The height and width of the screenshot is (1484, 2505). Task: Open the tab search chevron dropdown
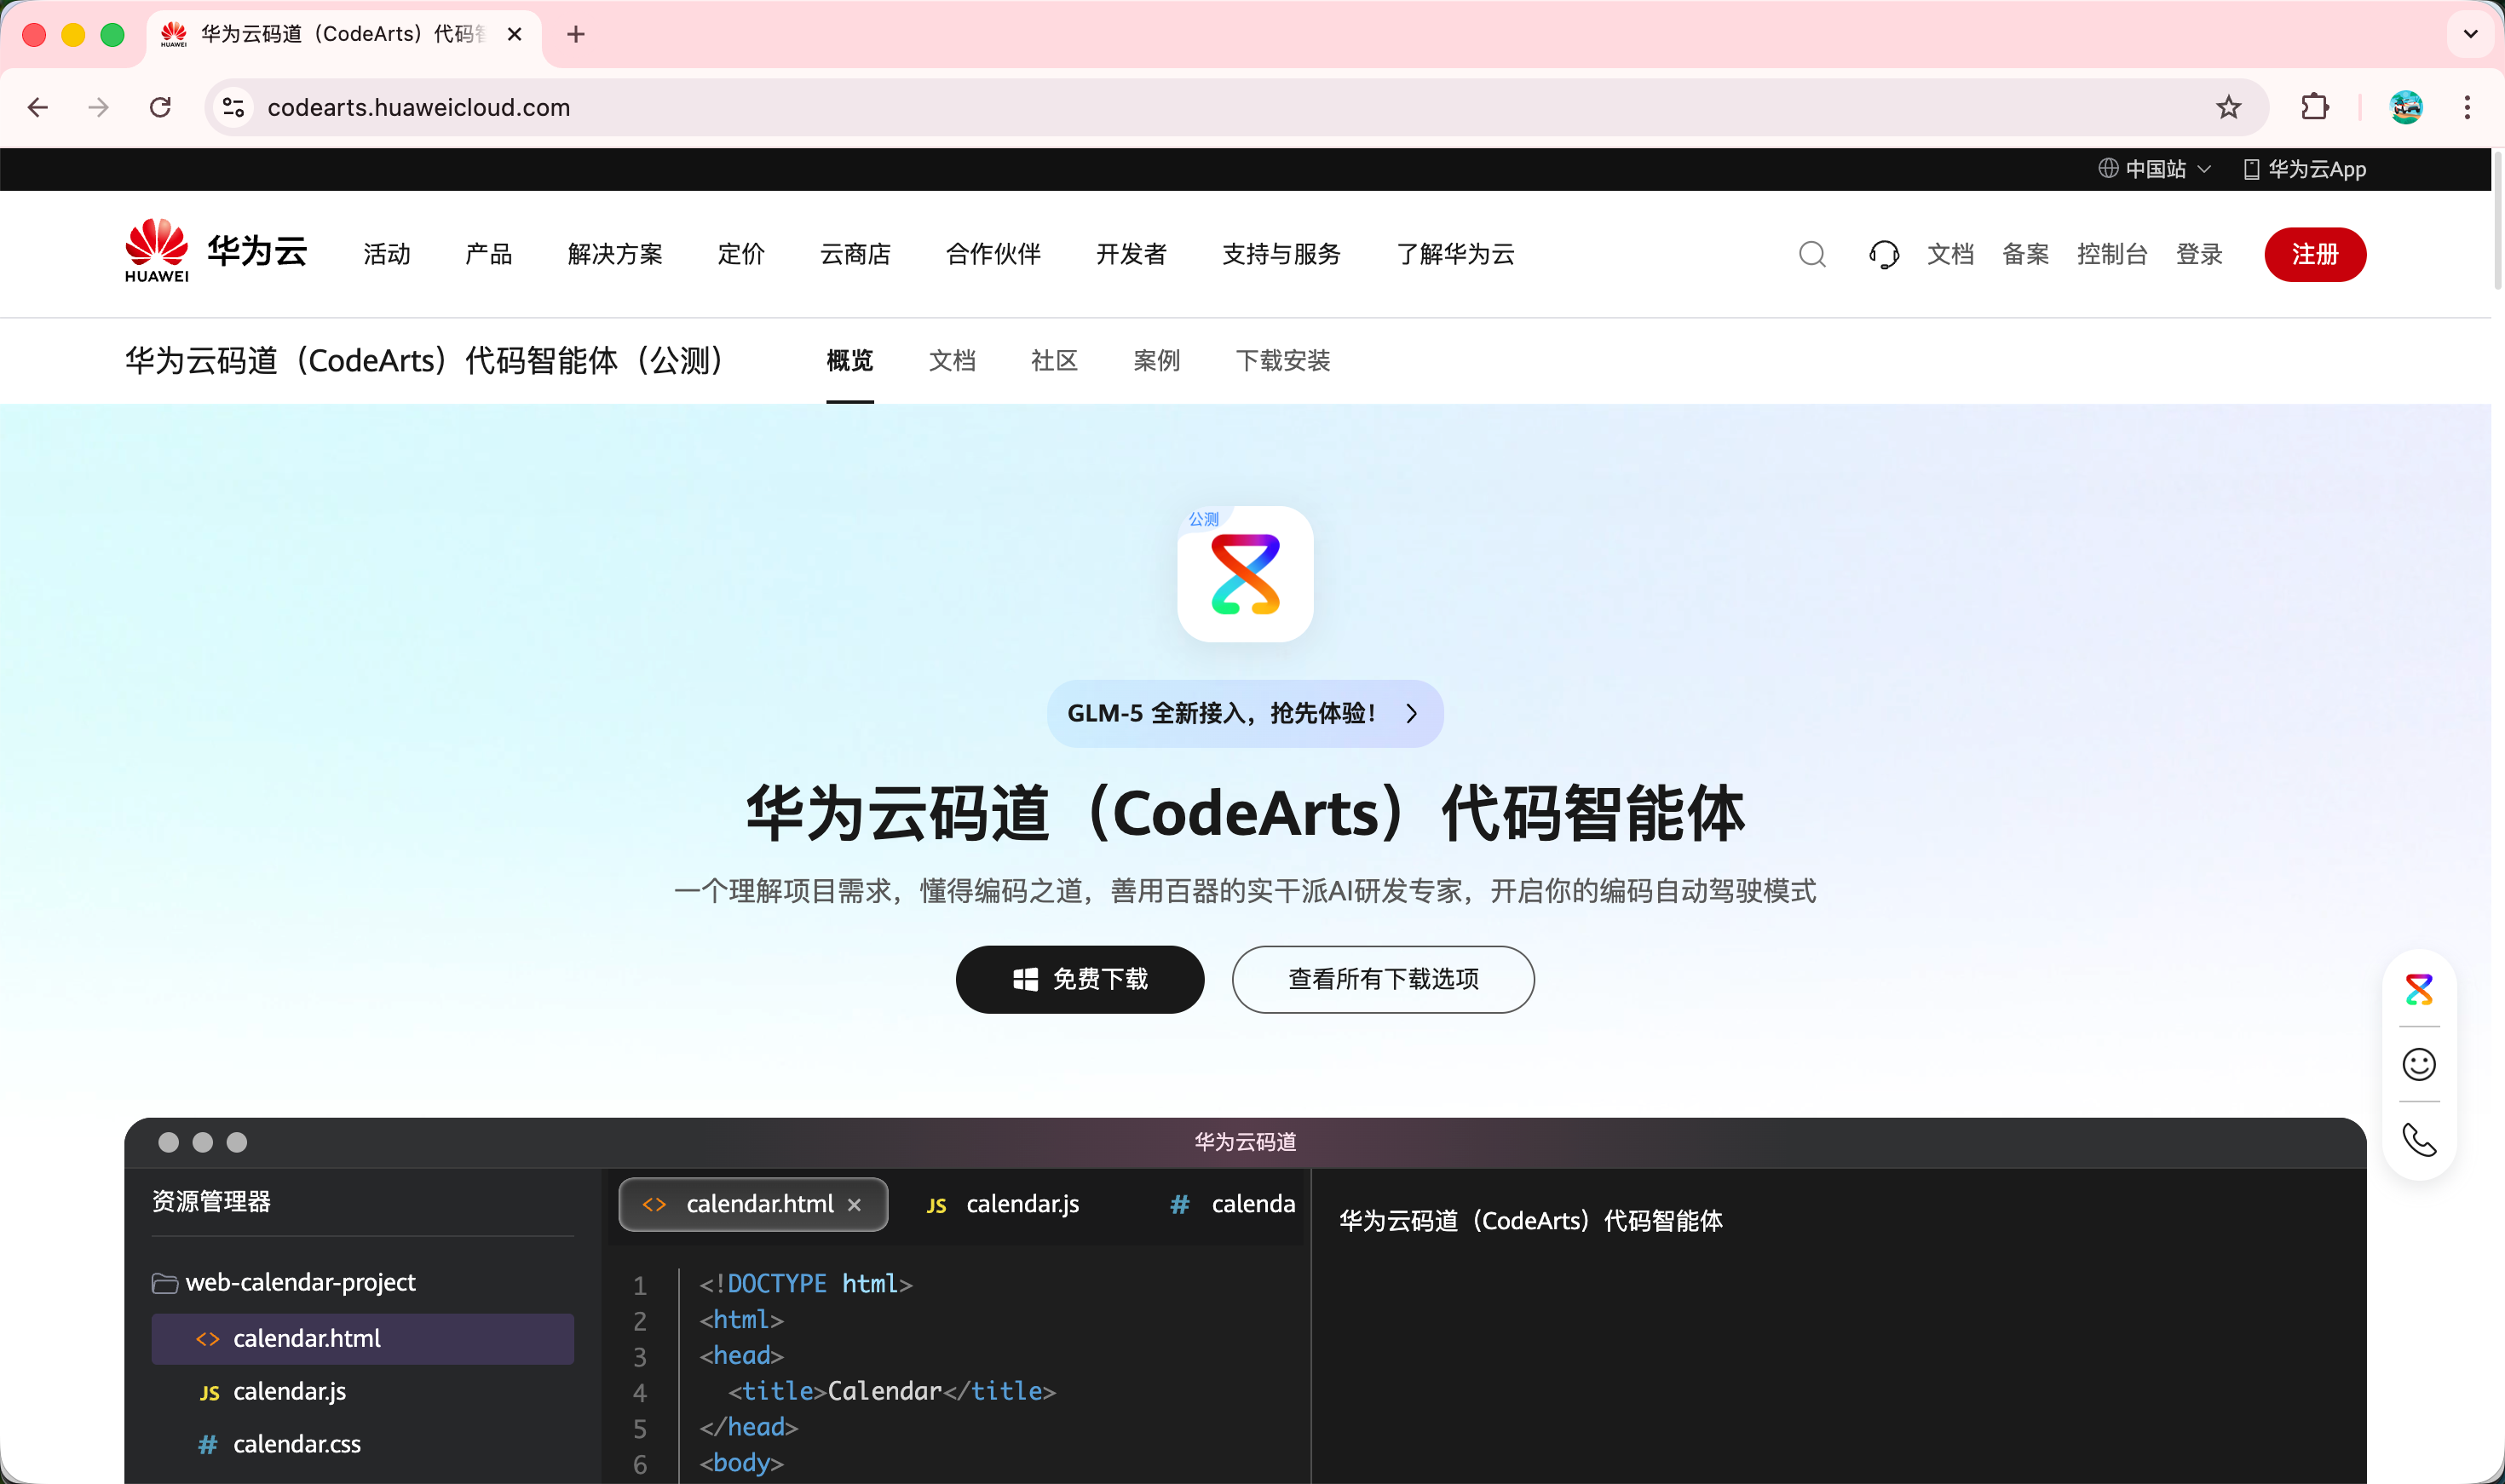pos(2470,34)
